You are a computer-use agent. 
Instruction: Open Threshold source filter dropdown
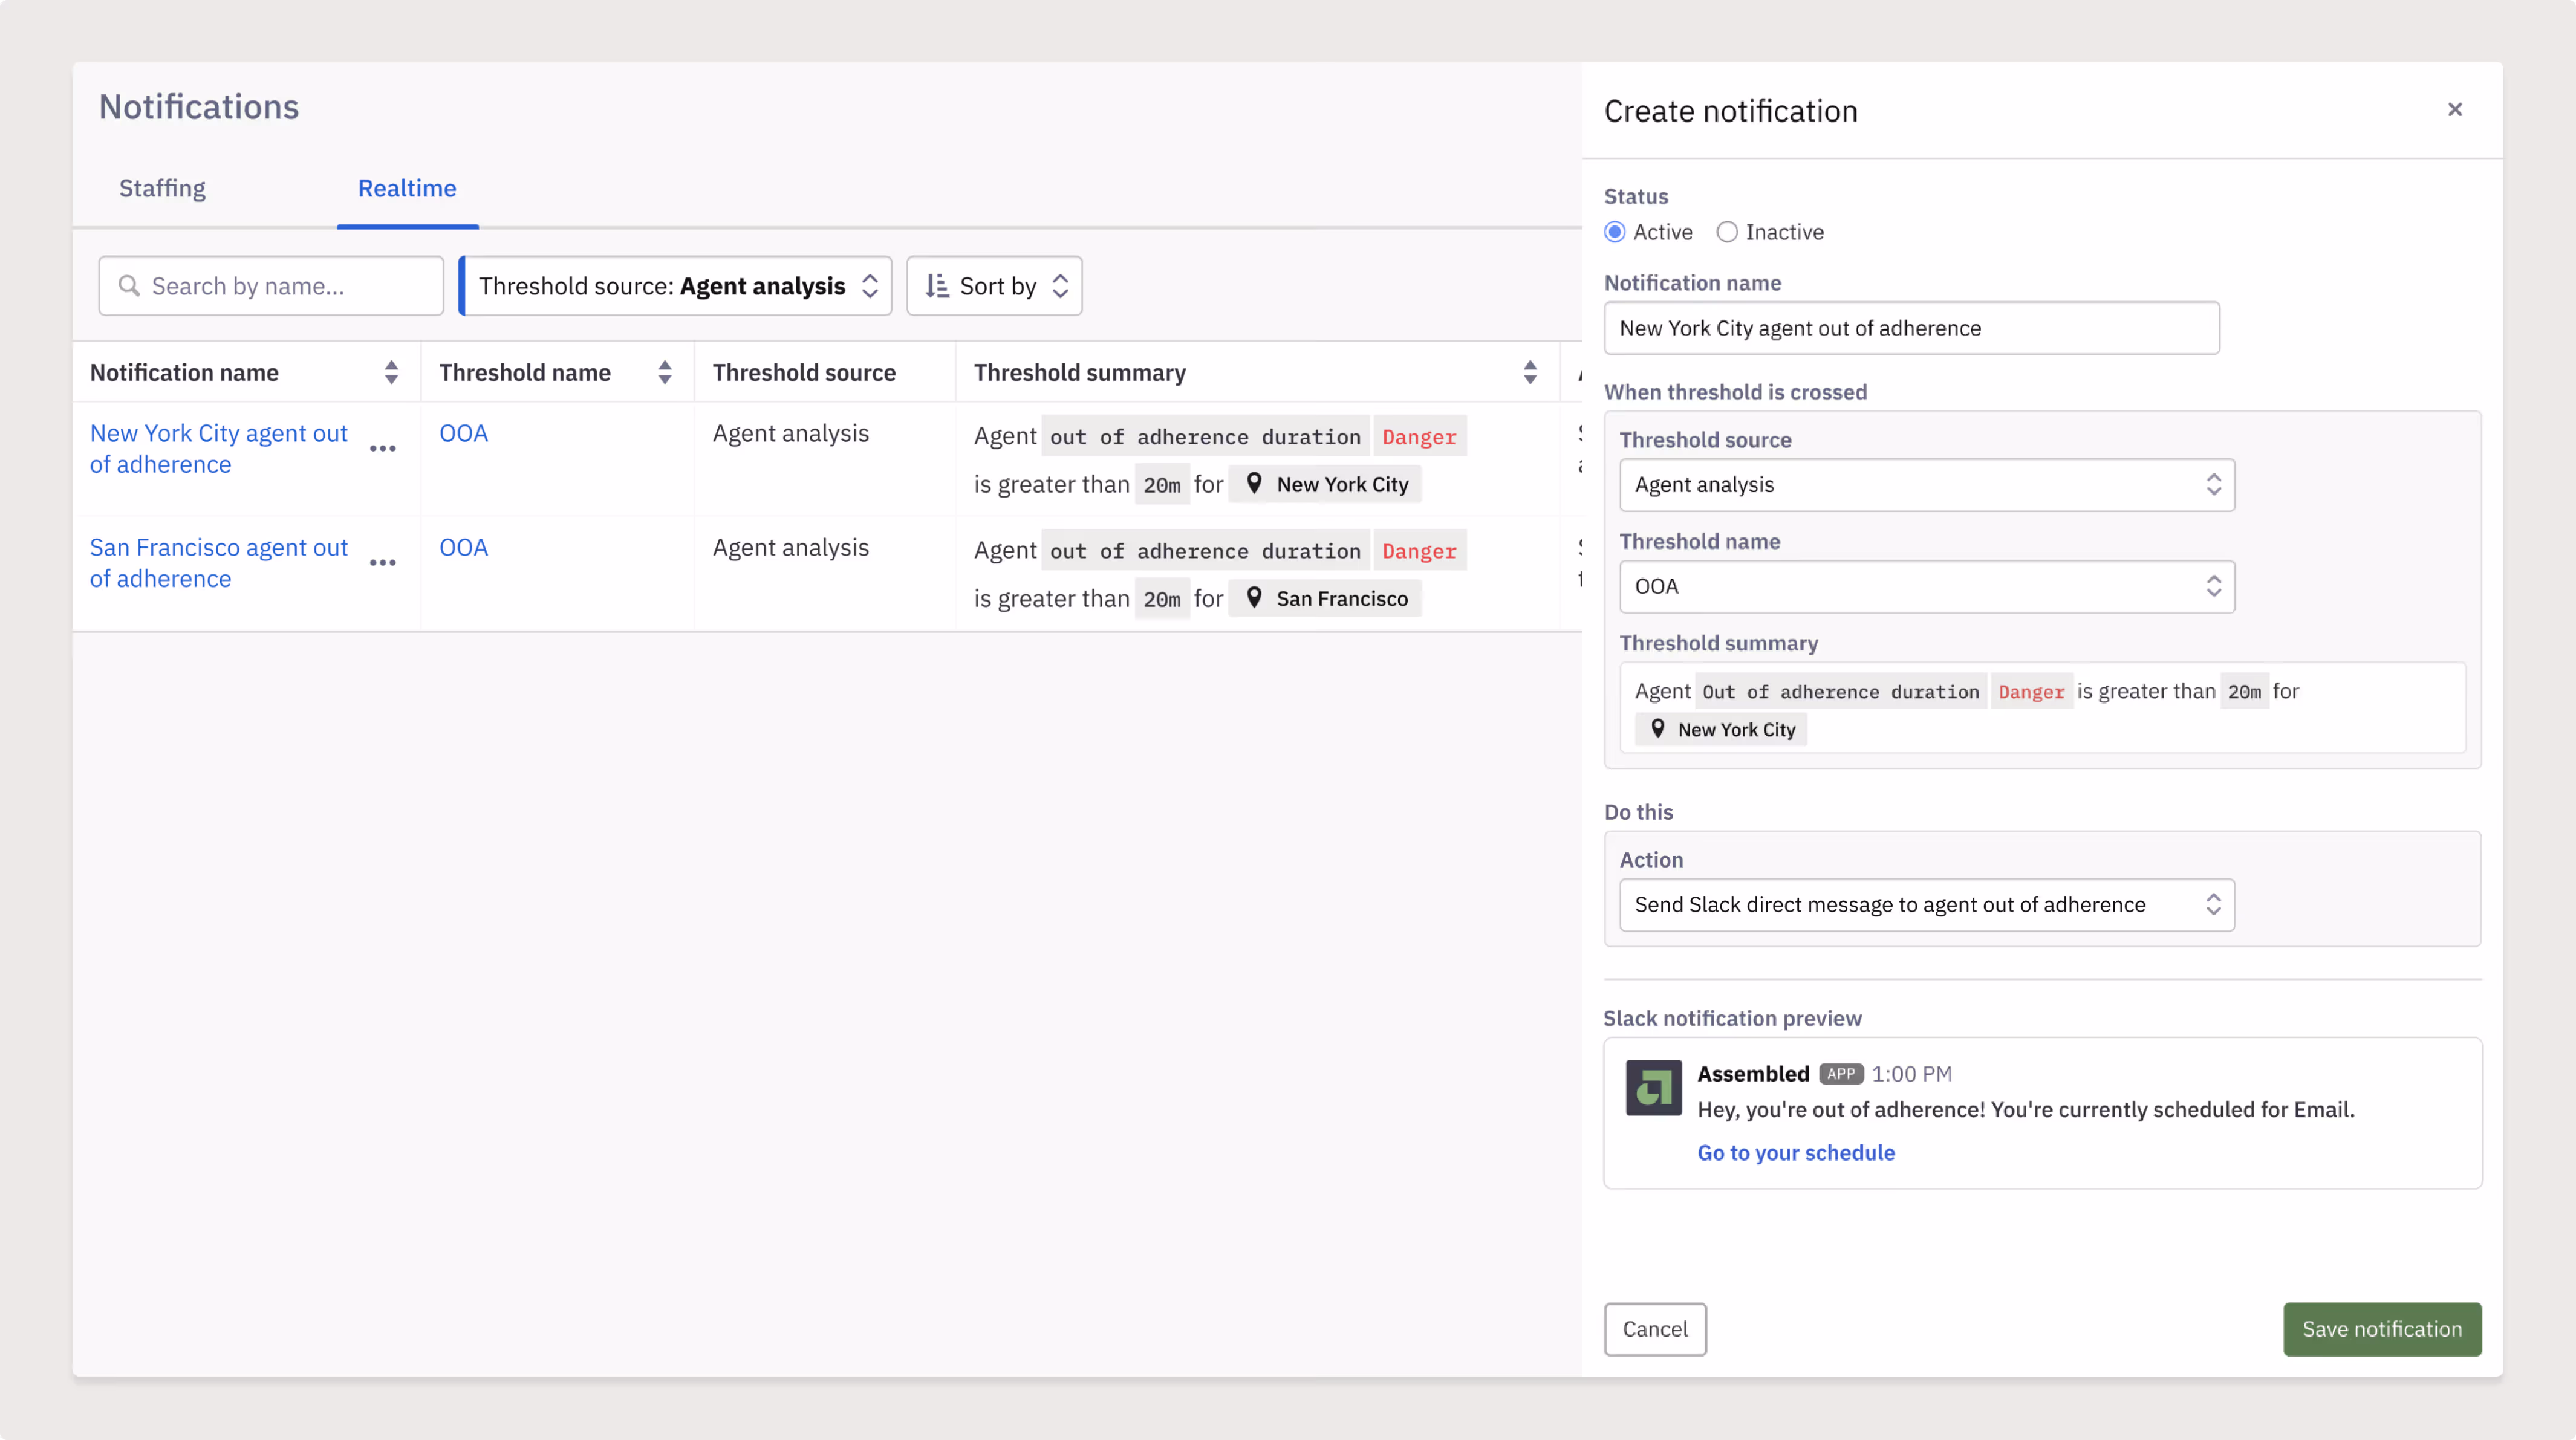click(x=676, y=286)
